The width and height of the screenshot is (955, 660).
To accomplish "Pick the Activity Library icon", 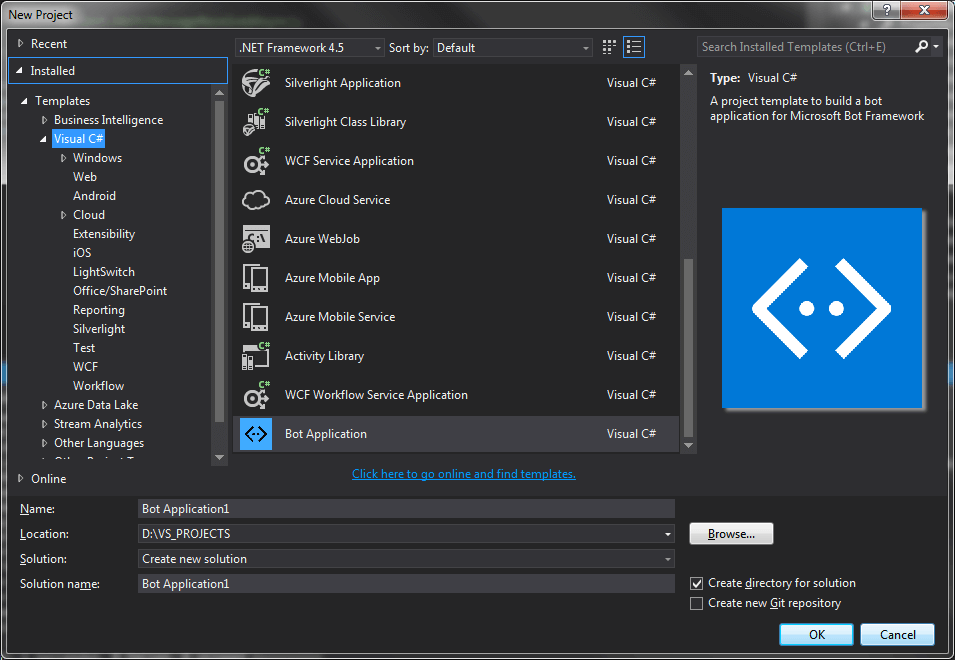I will pyautogui.click(x=256, y=356).
